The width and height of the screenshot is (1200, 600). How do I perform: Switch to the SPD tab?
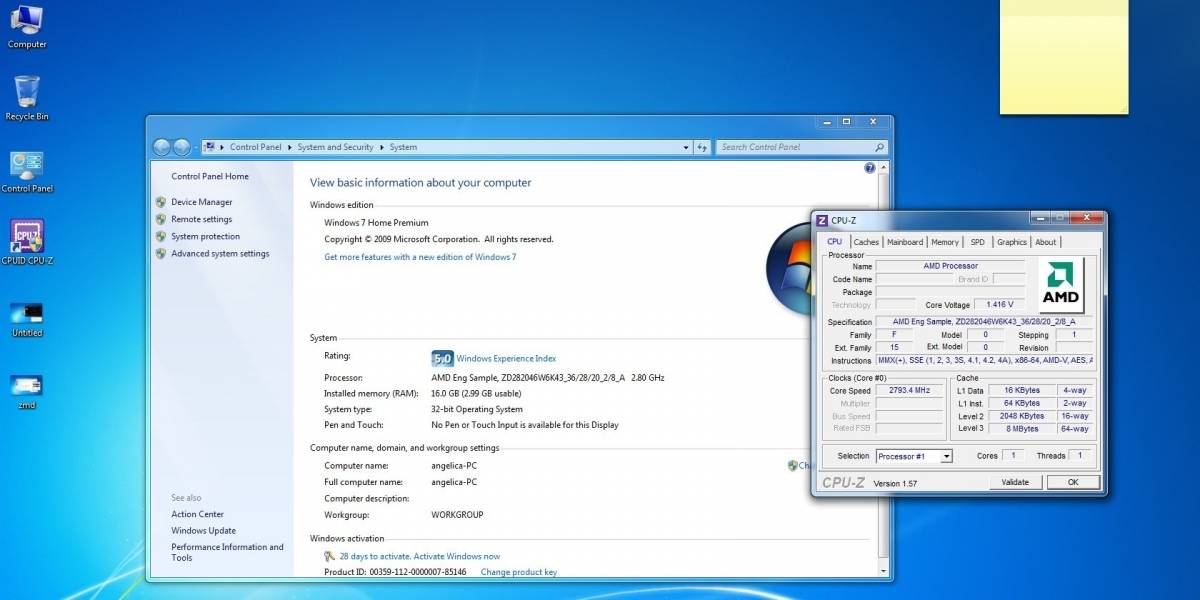tap(977, 242)
